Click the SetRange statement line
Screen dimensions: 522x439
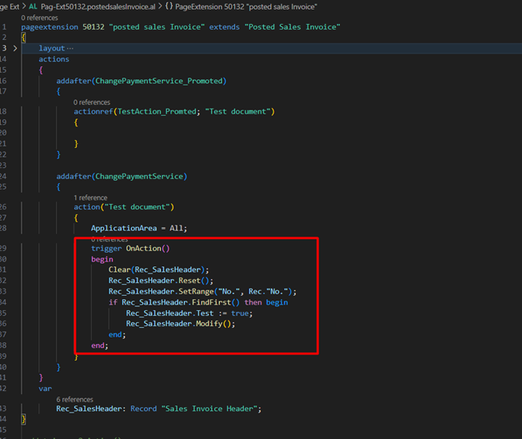(x=202, y=292)
